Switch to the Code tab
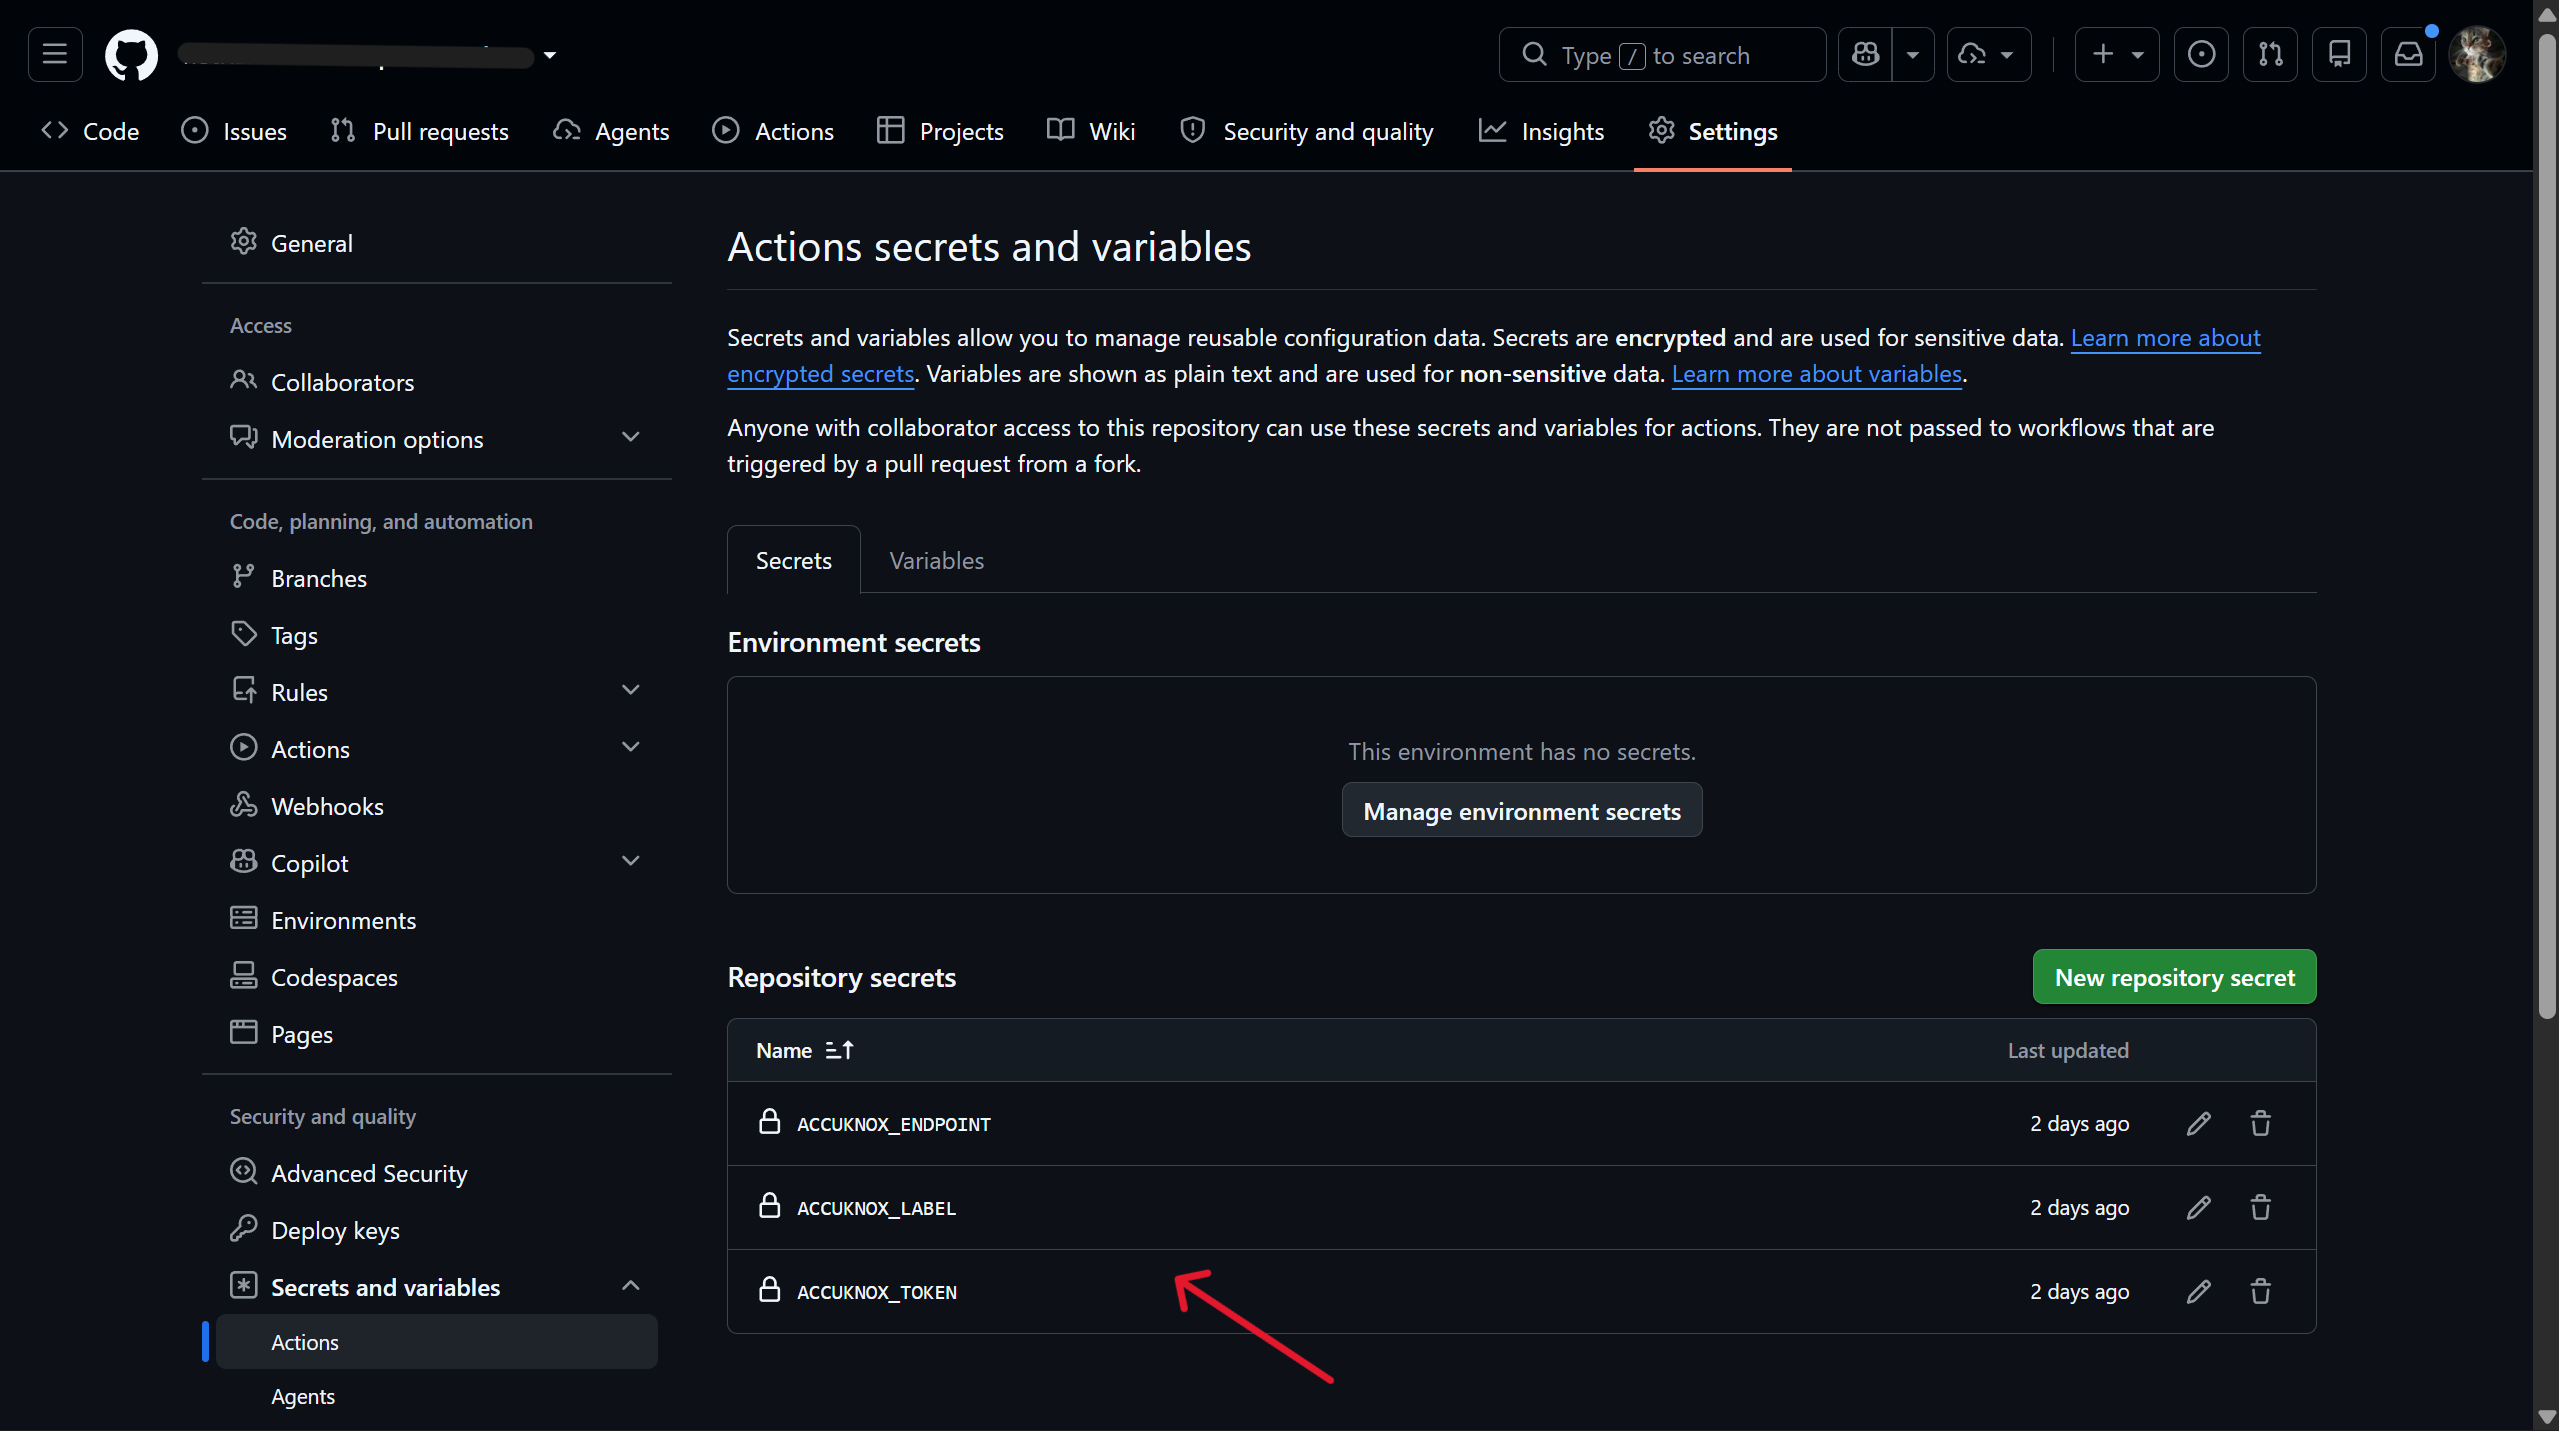Screen dimensions: 2559x1431 point(90,131)
